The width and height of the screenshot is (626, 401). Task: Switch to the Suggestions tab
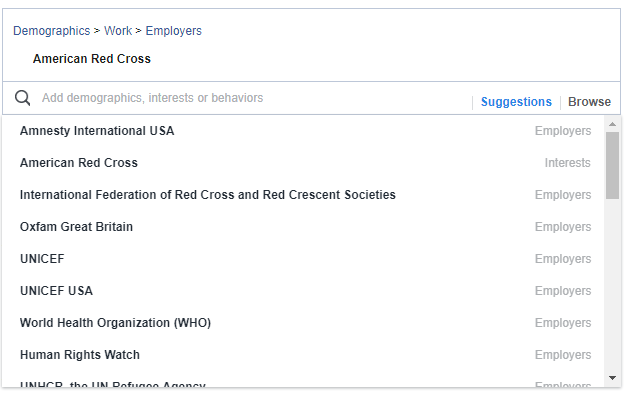[516, 102]
